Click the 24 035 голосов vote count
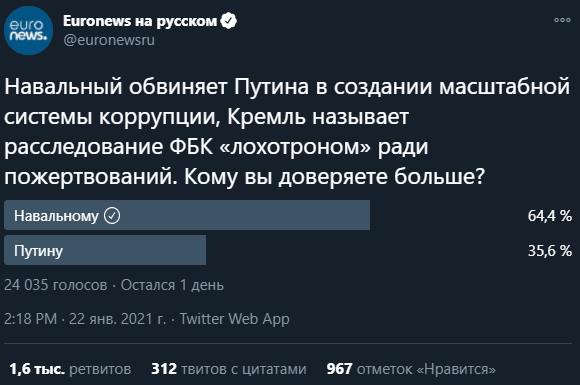The height and width of the screenshot is (385, 580). click(x=55, y=285)
